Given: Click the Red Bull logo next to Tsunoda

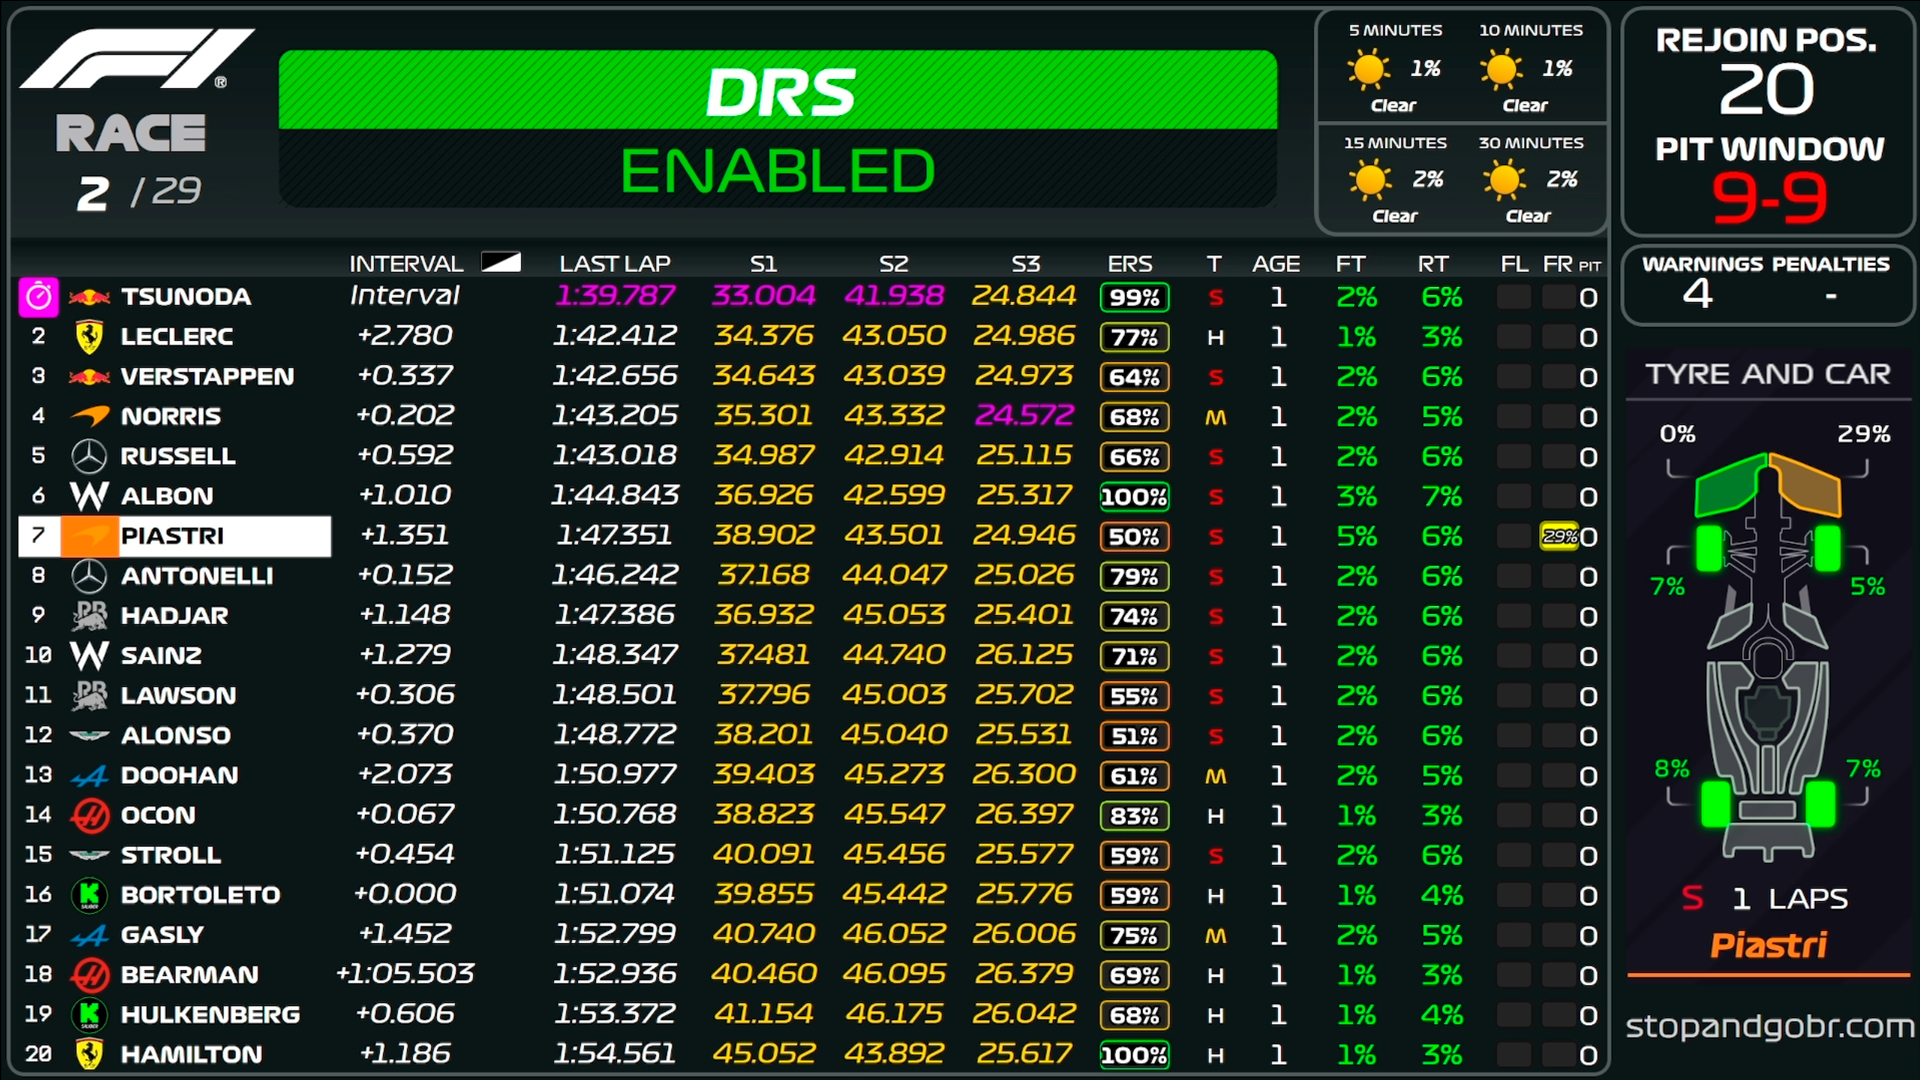Looking at the screenshot, I should click(x=89, y=297).
